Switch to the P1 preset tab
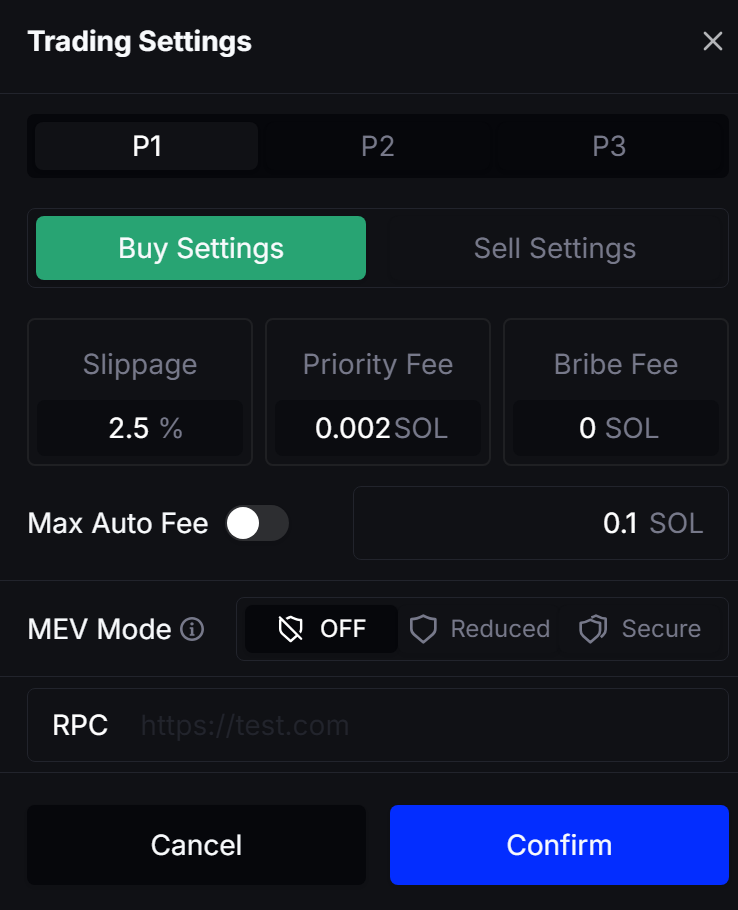Image resolution: width=738 pixels, height=910 pixels. click(147, 147)
